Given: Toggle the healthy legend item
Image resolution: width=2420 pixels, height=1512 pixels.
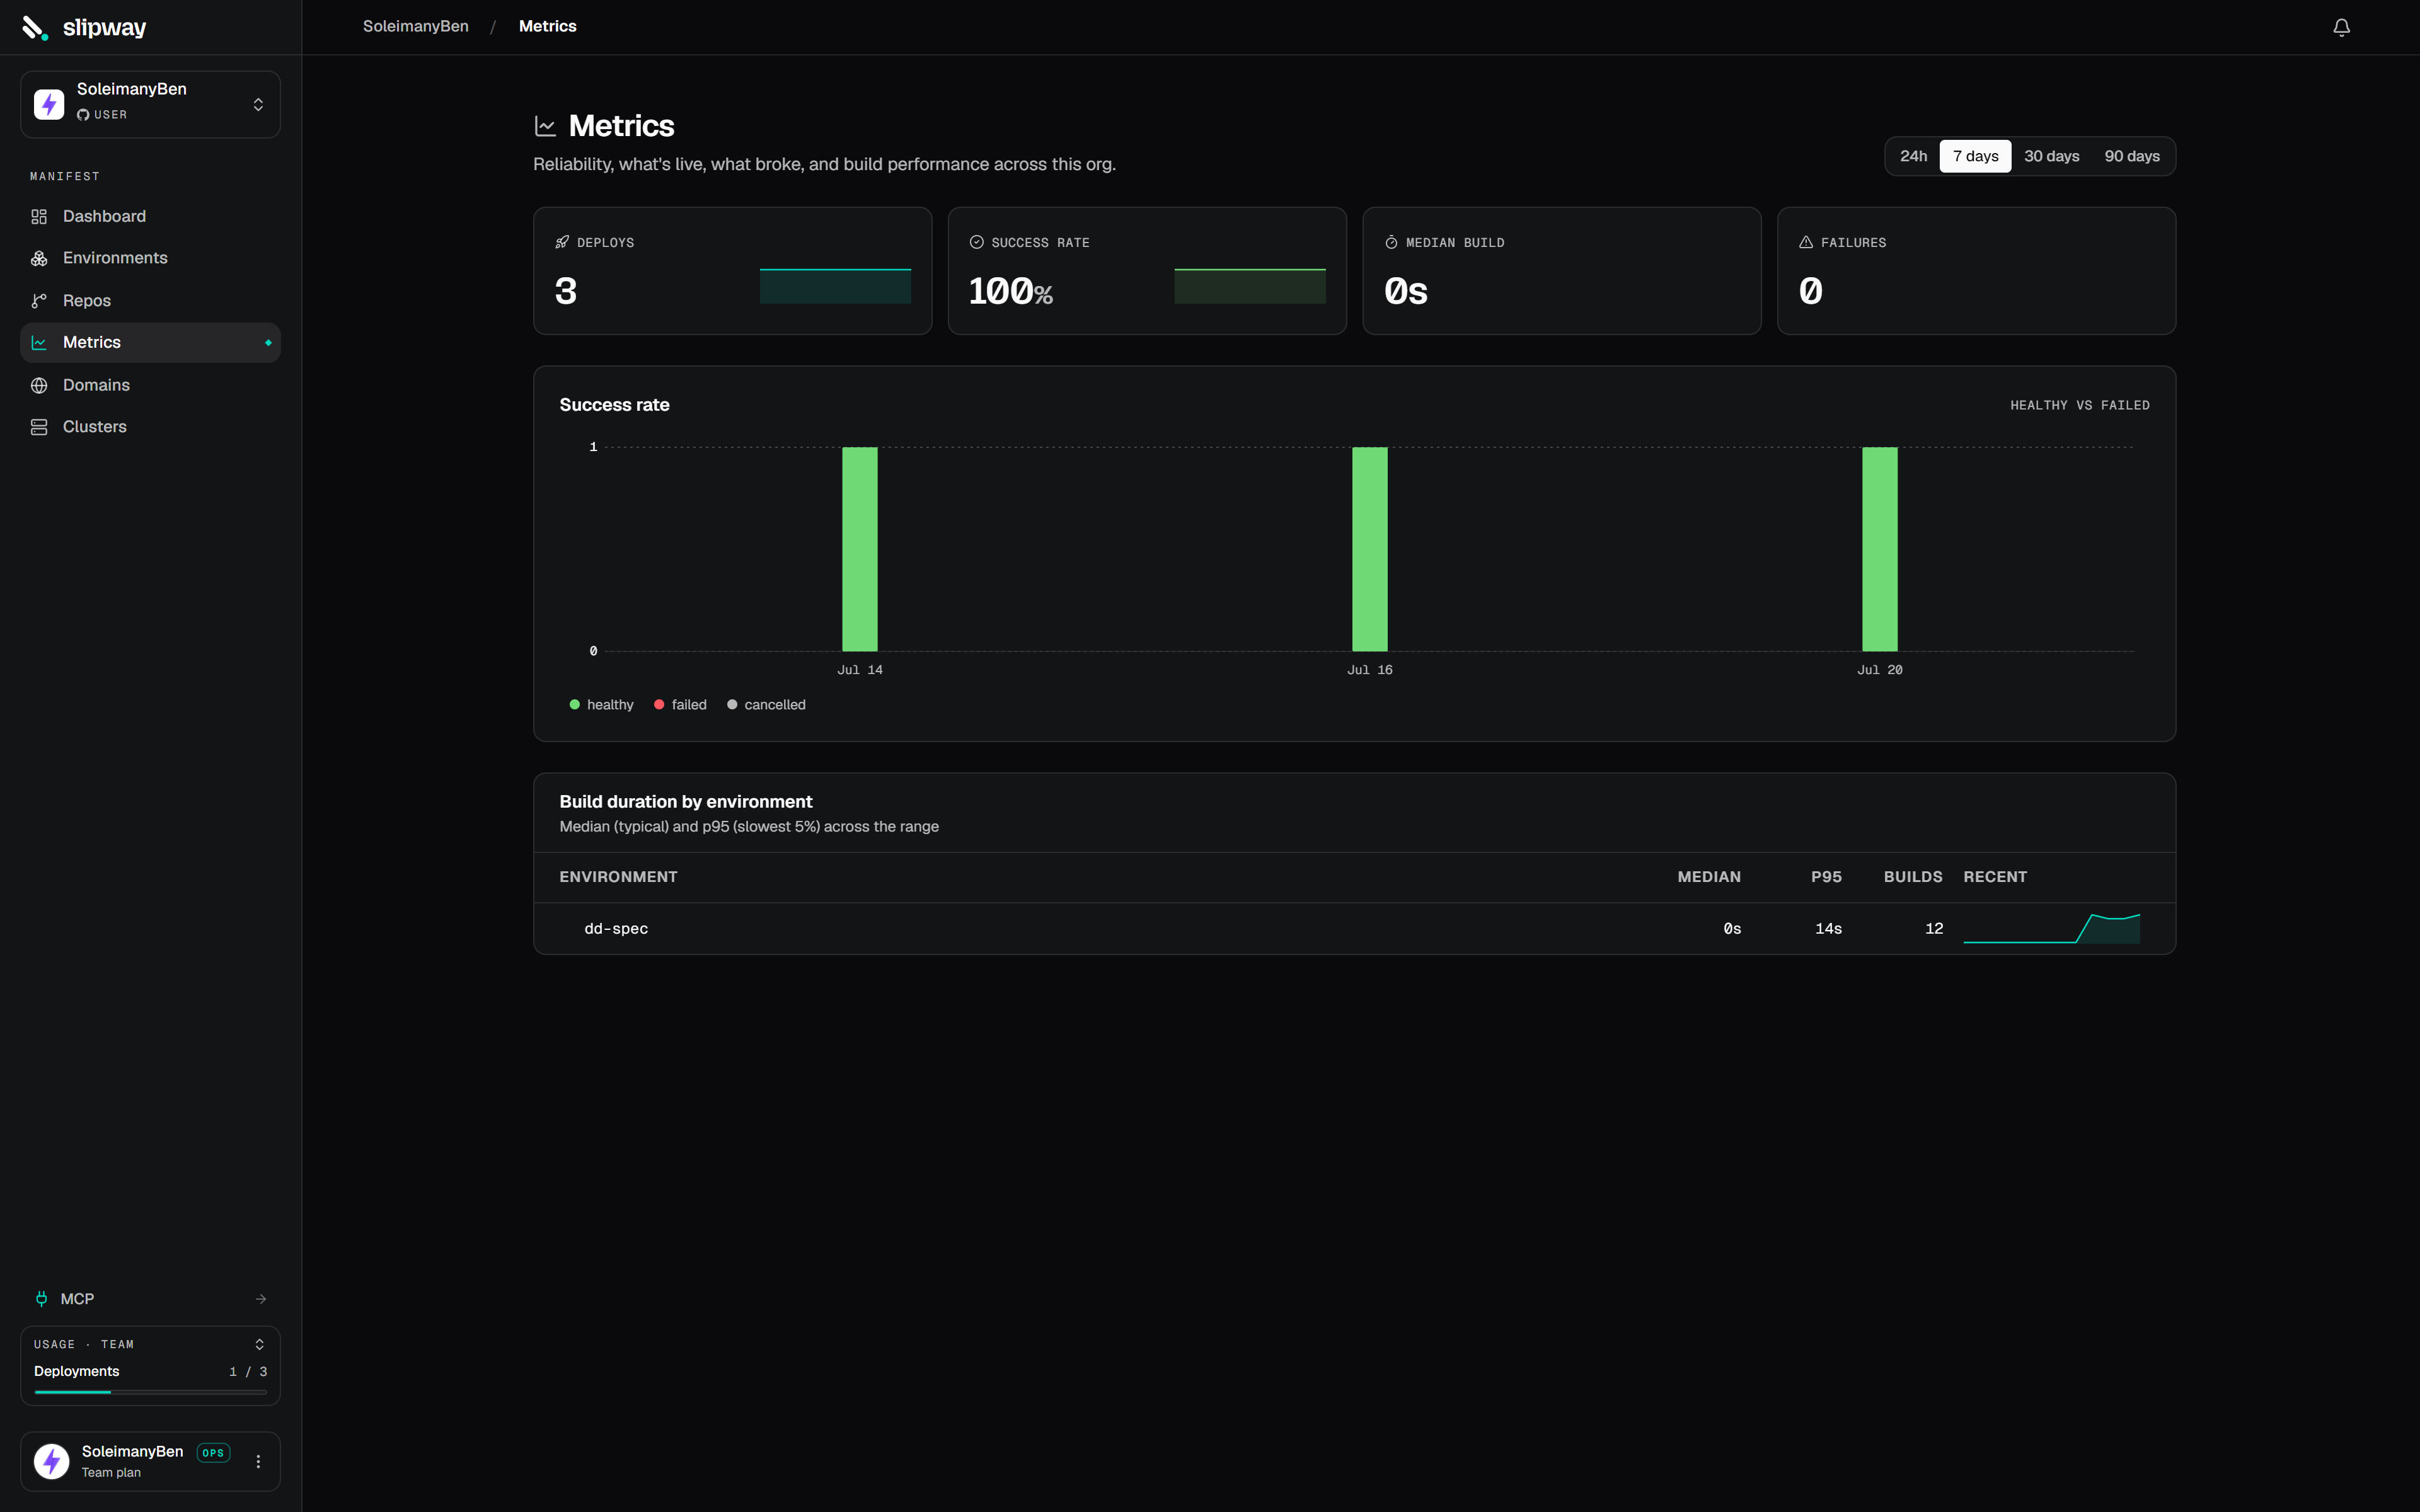Looking at the screenshot, I should click(x=601, y=705).
